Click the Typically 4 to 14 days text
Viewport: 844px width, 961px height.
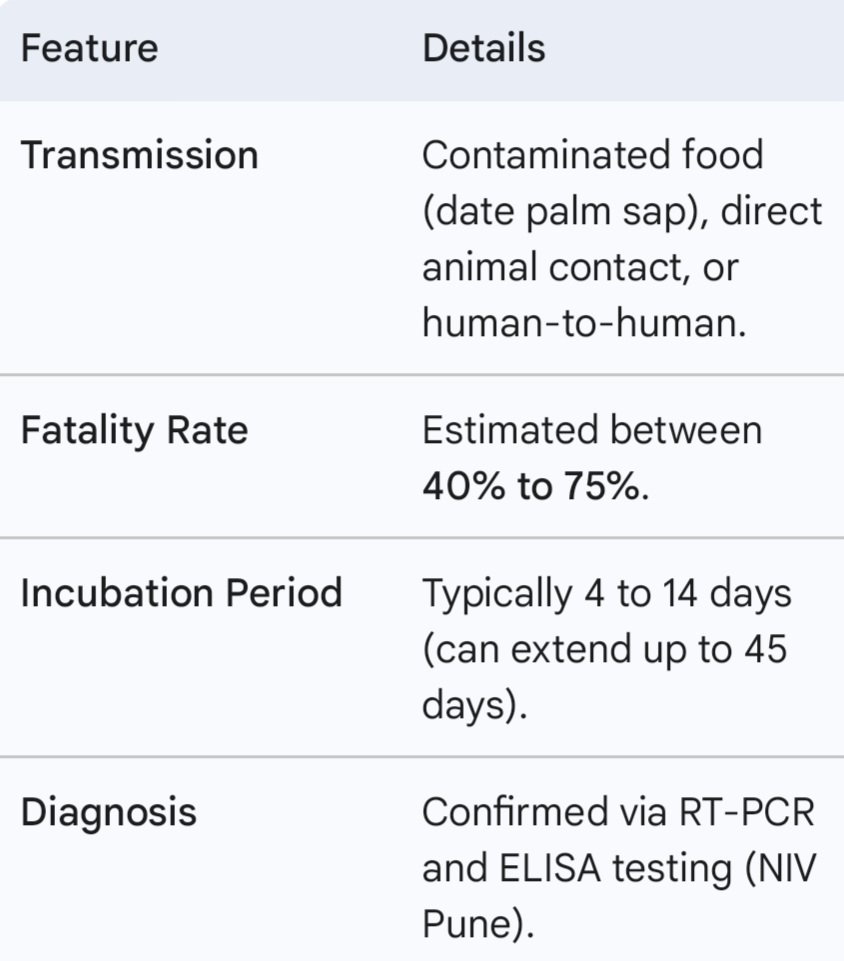coord(606,592)
